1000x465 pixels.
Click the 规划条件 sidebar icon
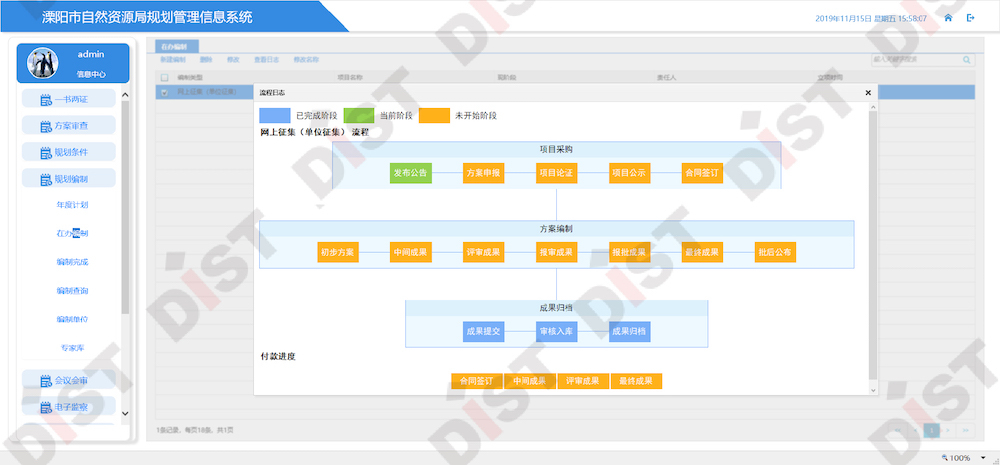pos(46,153)
